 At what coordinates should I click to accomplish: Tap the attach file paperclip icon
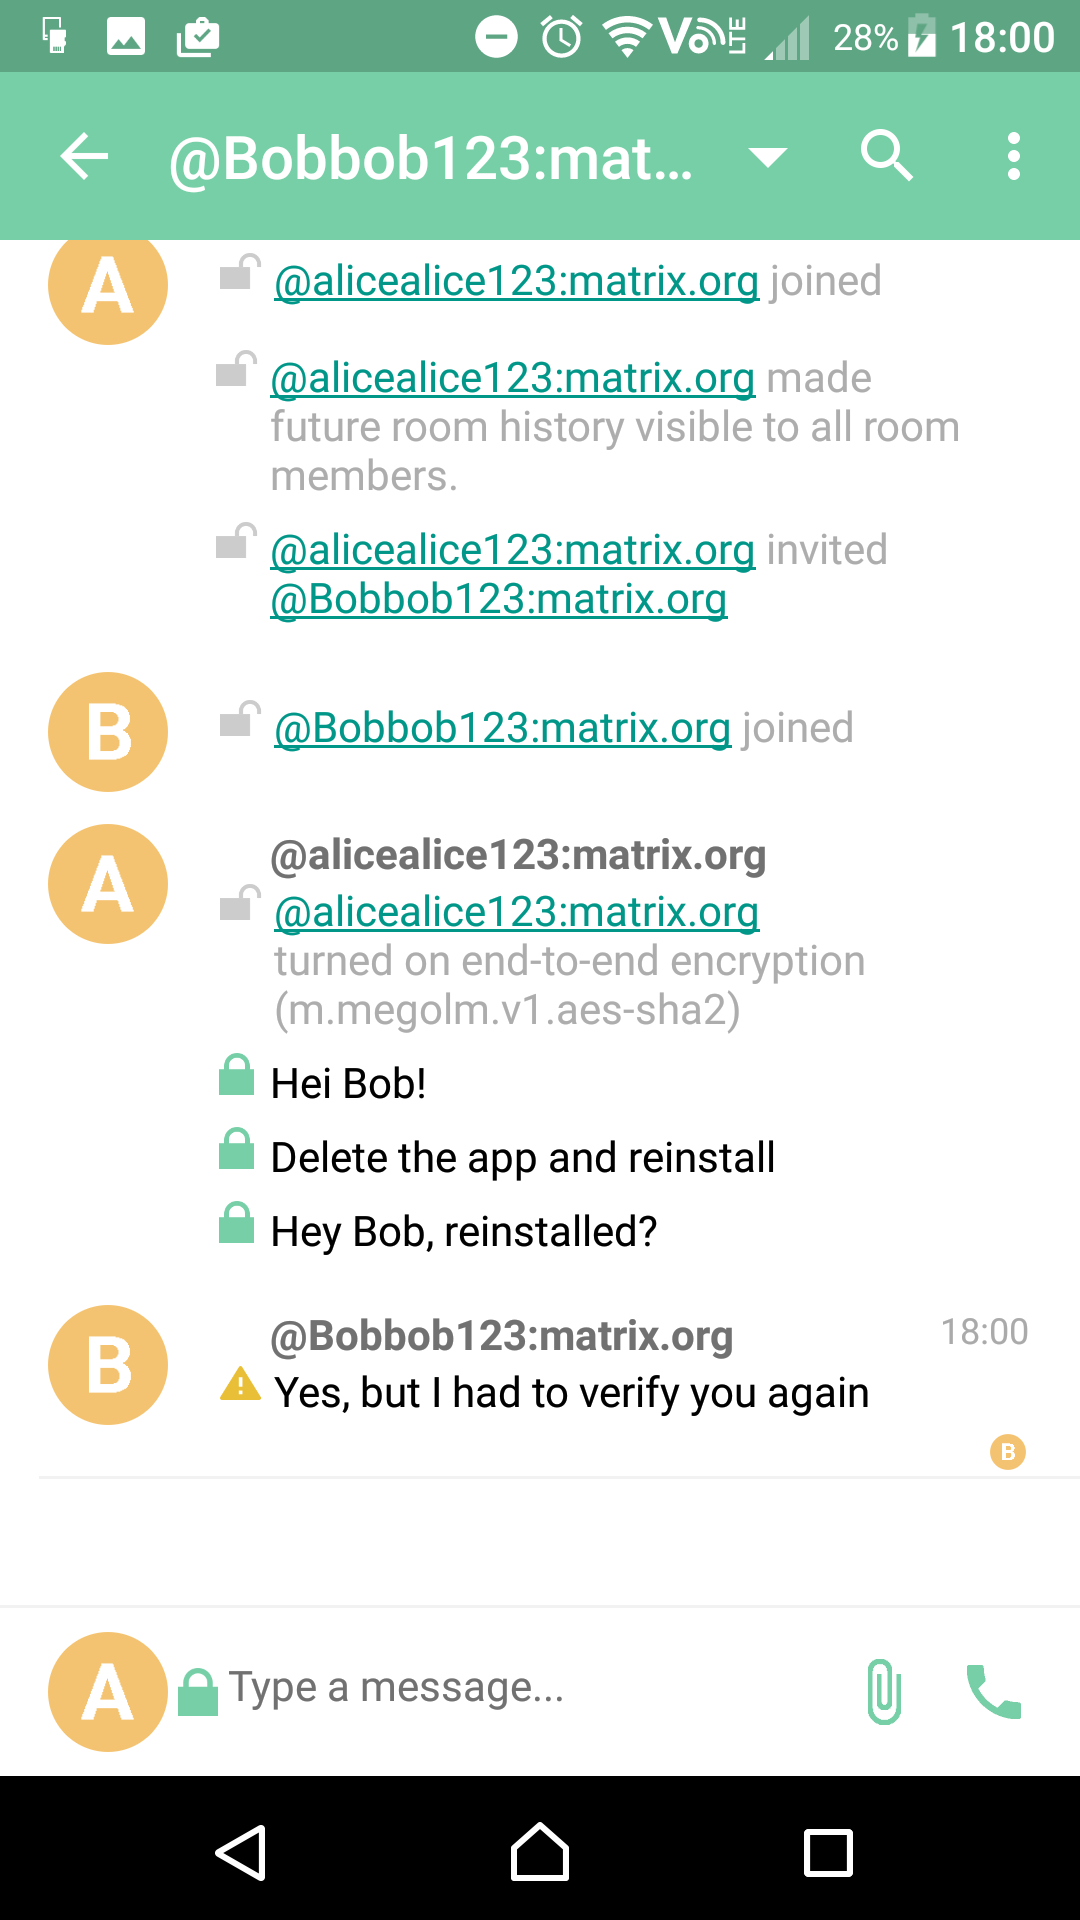tap(884, 1691)
